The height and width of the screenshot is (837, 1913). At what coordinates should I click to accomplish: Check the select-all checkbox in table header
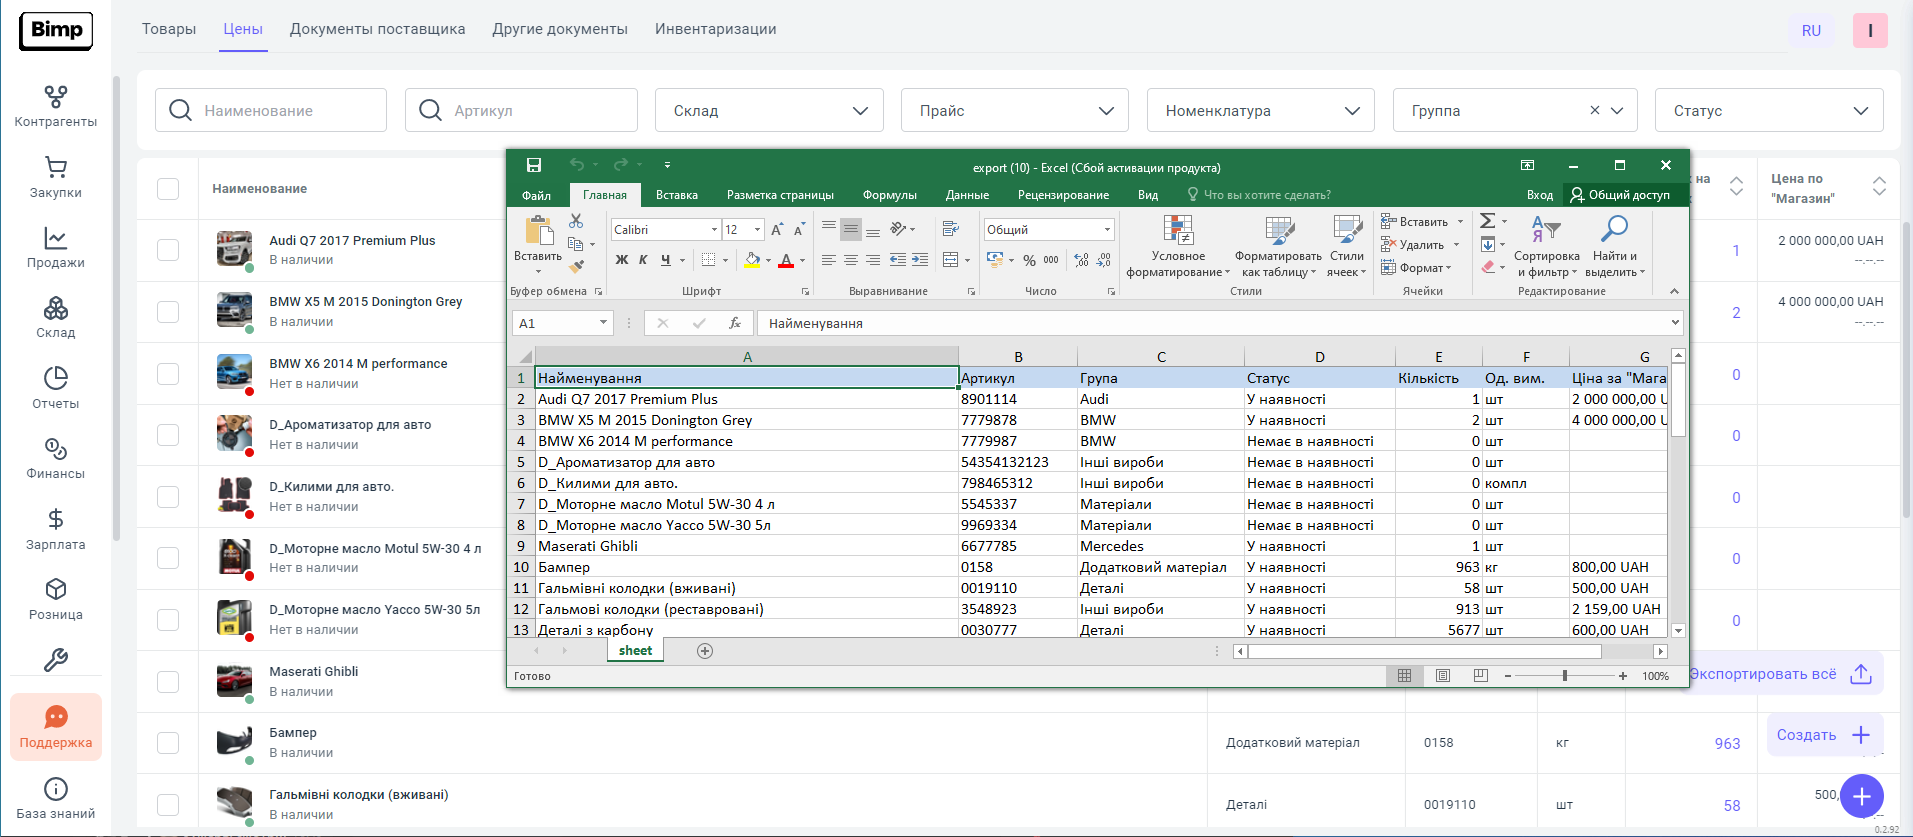[x=168, y=189]
